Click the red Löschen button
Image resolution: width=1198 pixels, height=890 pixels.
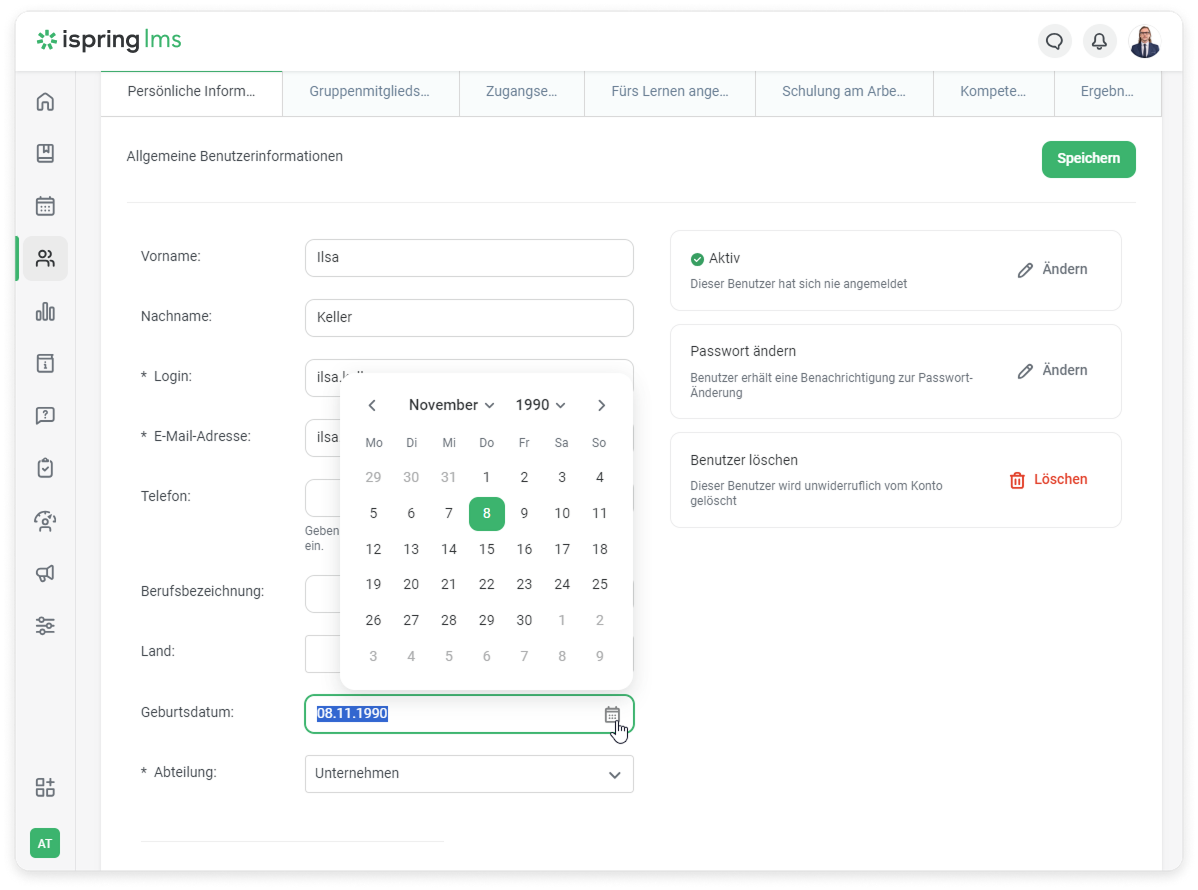coord(1048,480)
